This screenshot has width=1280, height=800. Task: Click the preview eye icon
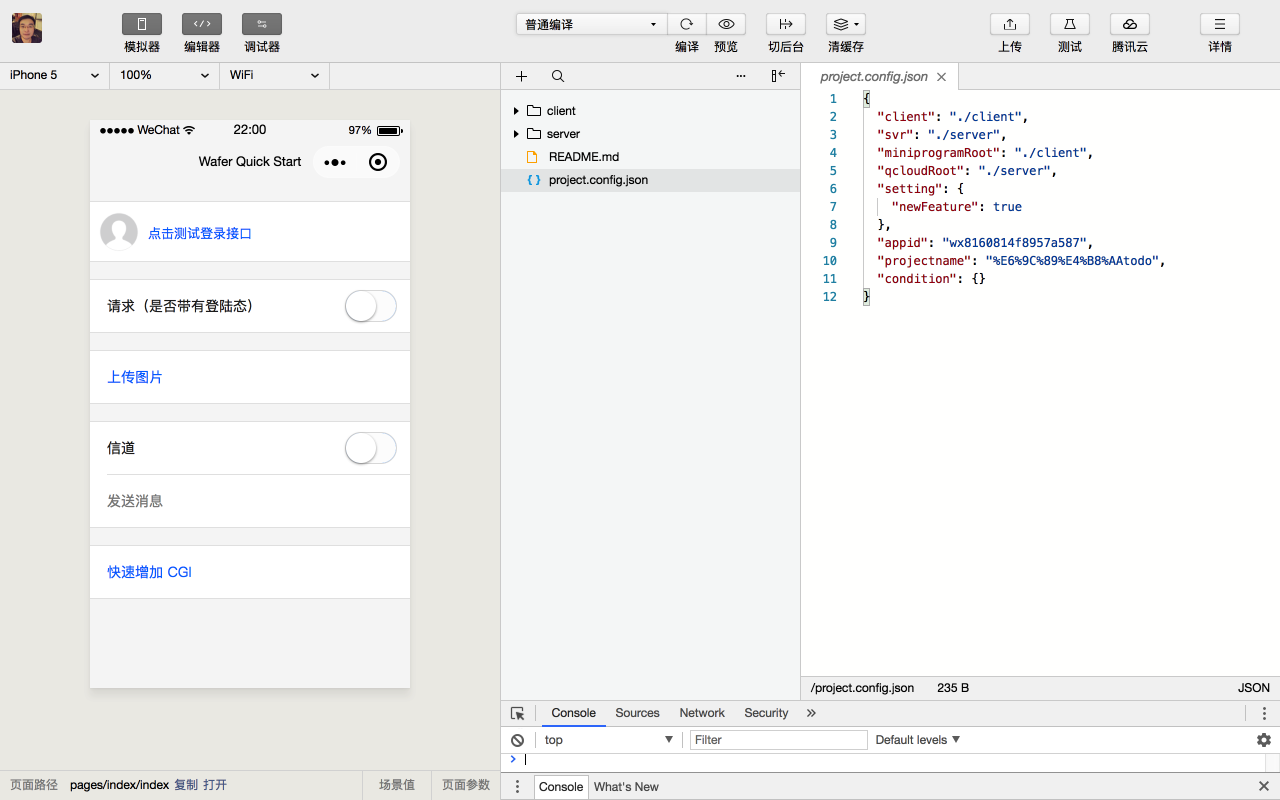[x=726, y=24]
